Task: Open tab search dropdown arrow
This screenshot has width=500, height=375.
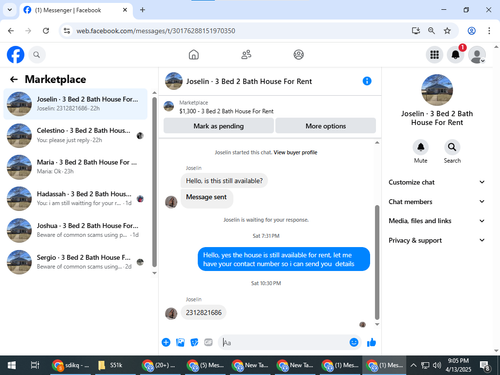Action: pyautogui.click(x=10, y=10)
